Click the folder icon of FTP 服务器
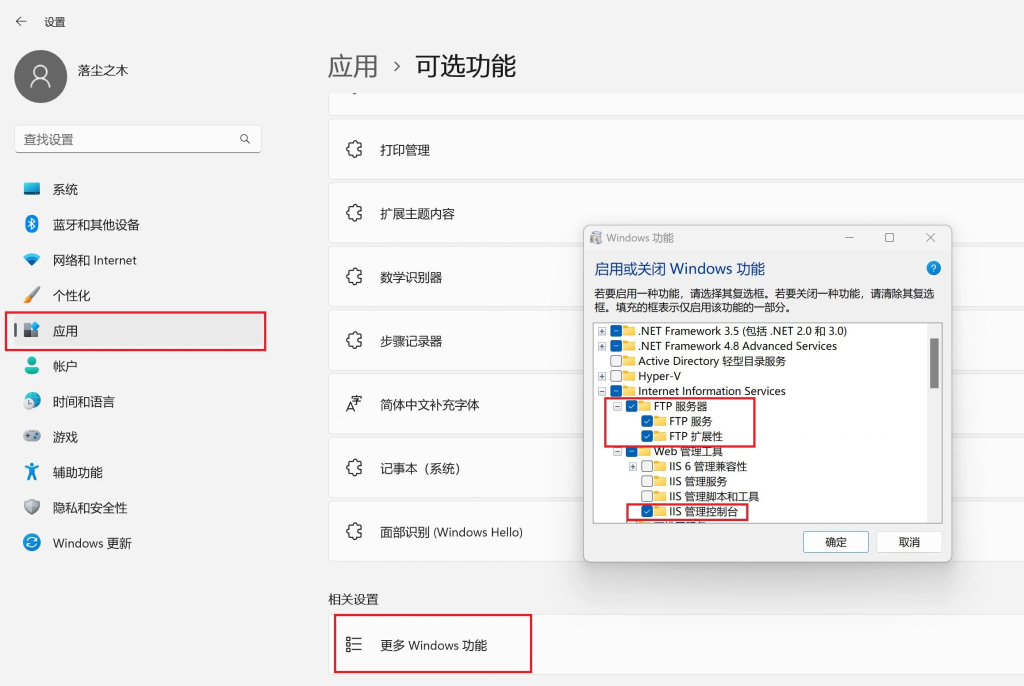Viewport: 1024px width, 686px height. [645, 406]
